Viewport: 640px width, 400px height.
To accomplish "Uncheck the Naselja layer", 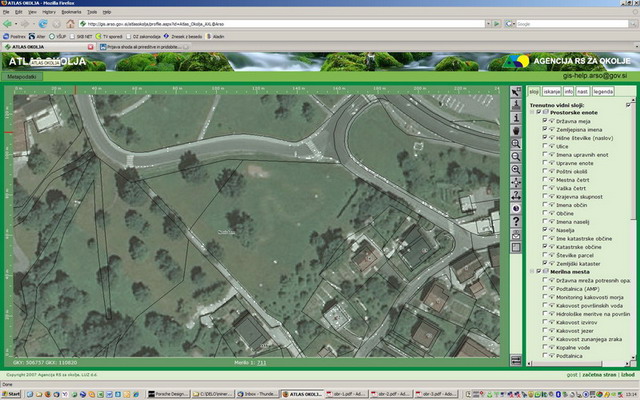I will (544, 228).
